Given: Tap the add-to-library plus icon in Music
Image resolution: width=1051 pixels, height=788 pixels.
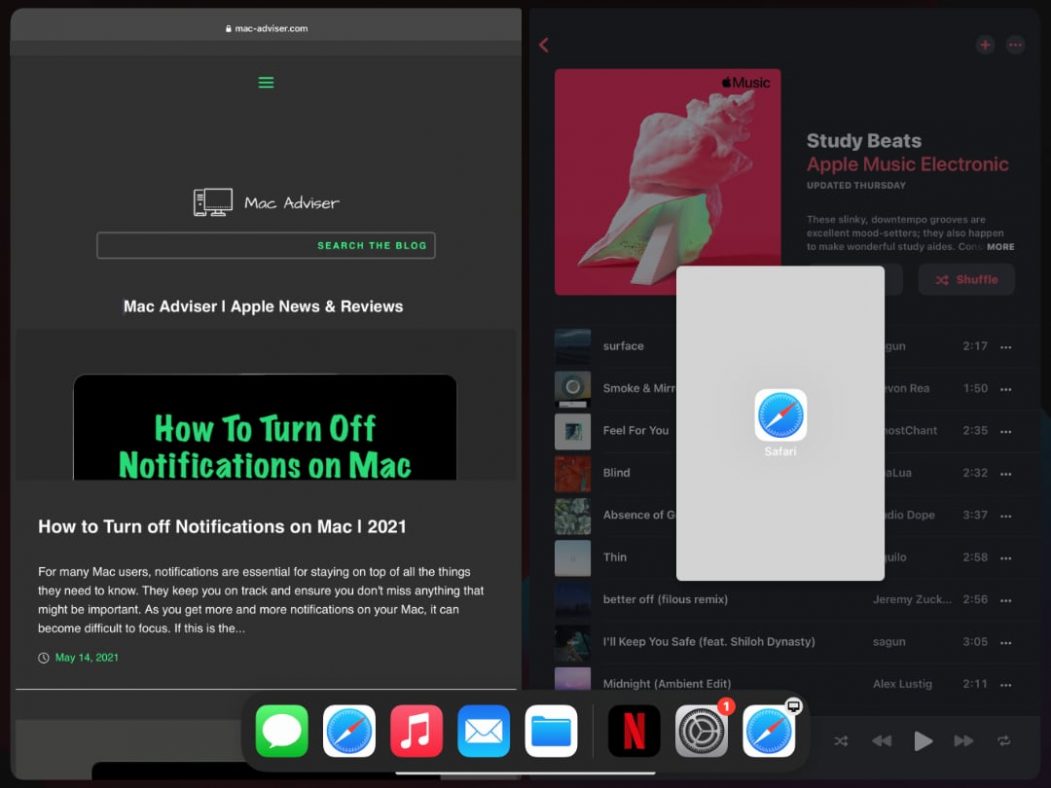Looking at the screenshot, I should [x=985, y=44].
